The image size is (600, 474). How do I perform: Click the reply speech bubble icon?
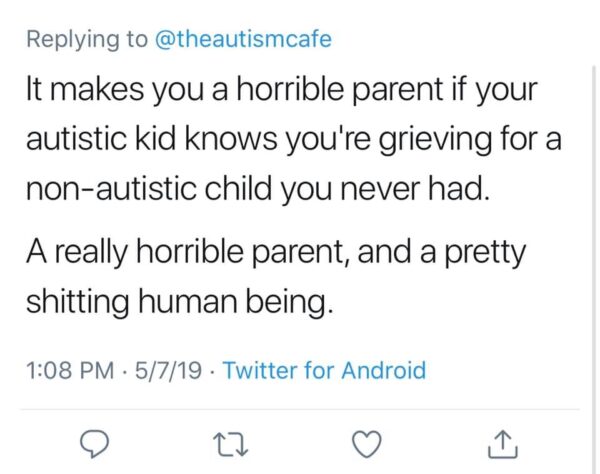click(x=94, y=444)
